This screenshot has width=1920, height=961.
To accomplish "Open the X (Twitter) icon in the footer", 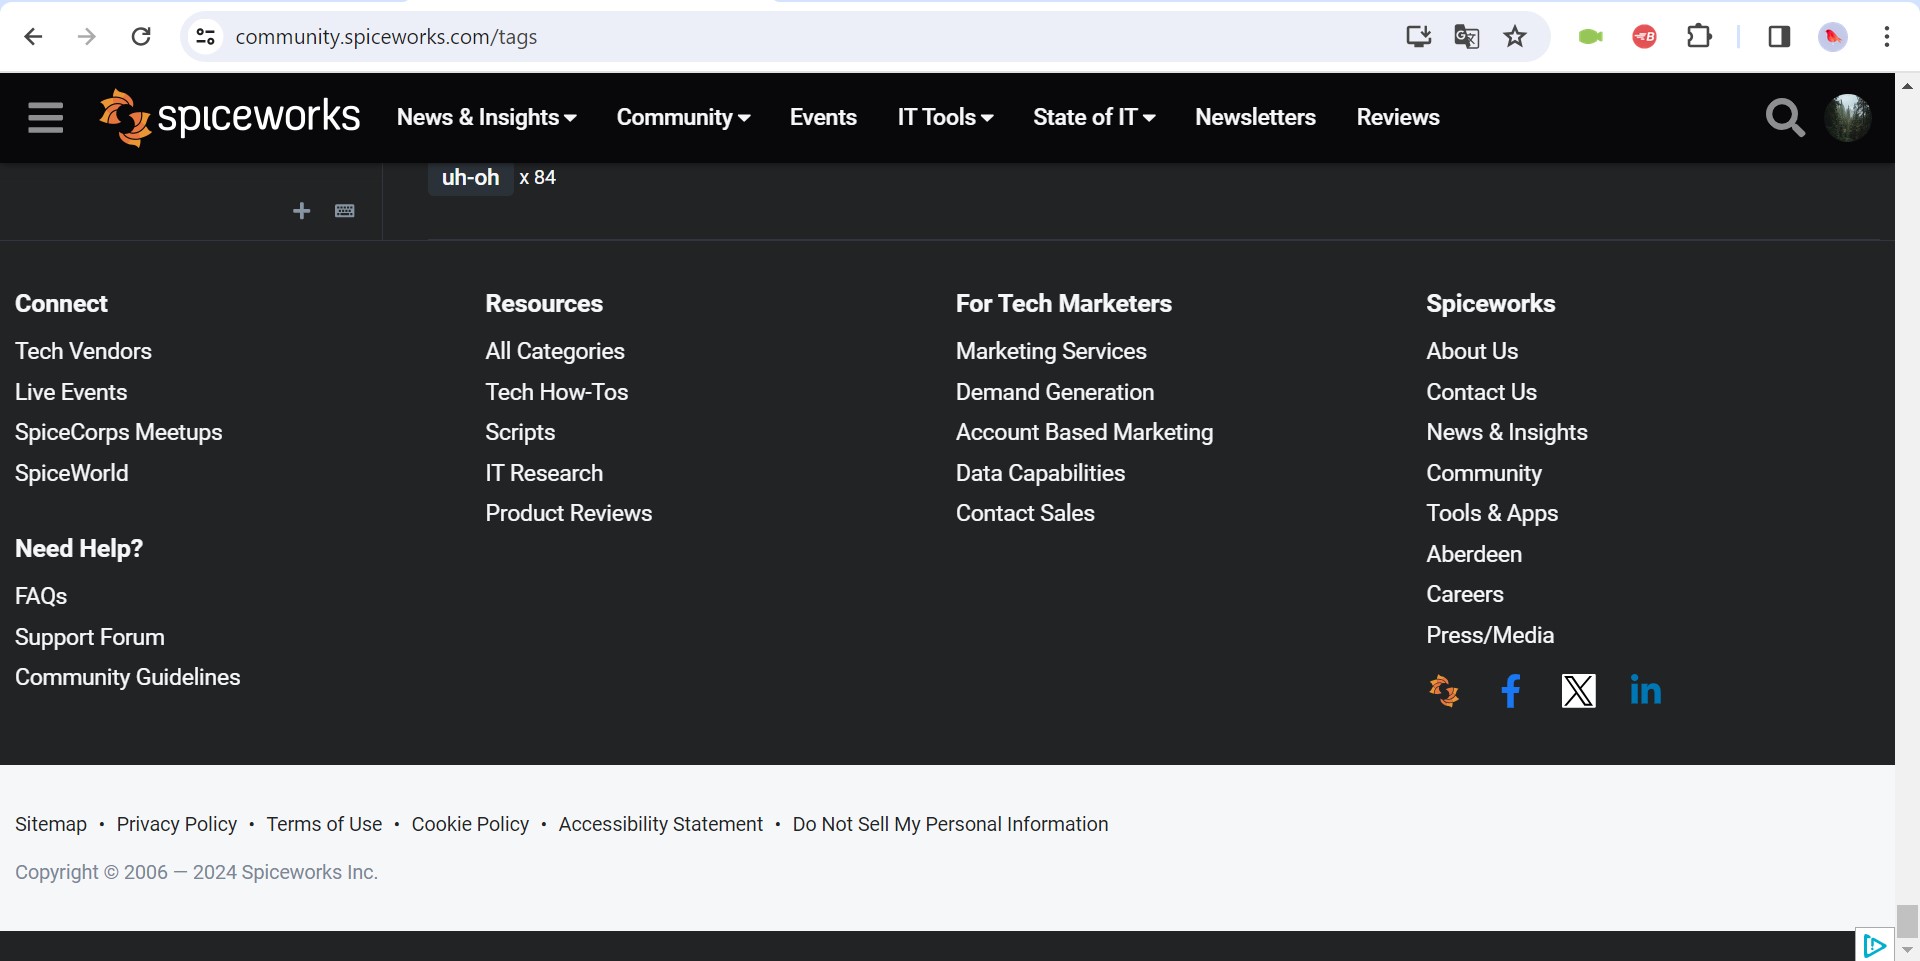I will point(1578,691).
